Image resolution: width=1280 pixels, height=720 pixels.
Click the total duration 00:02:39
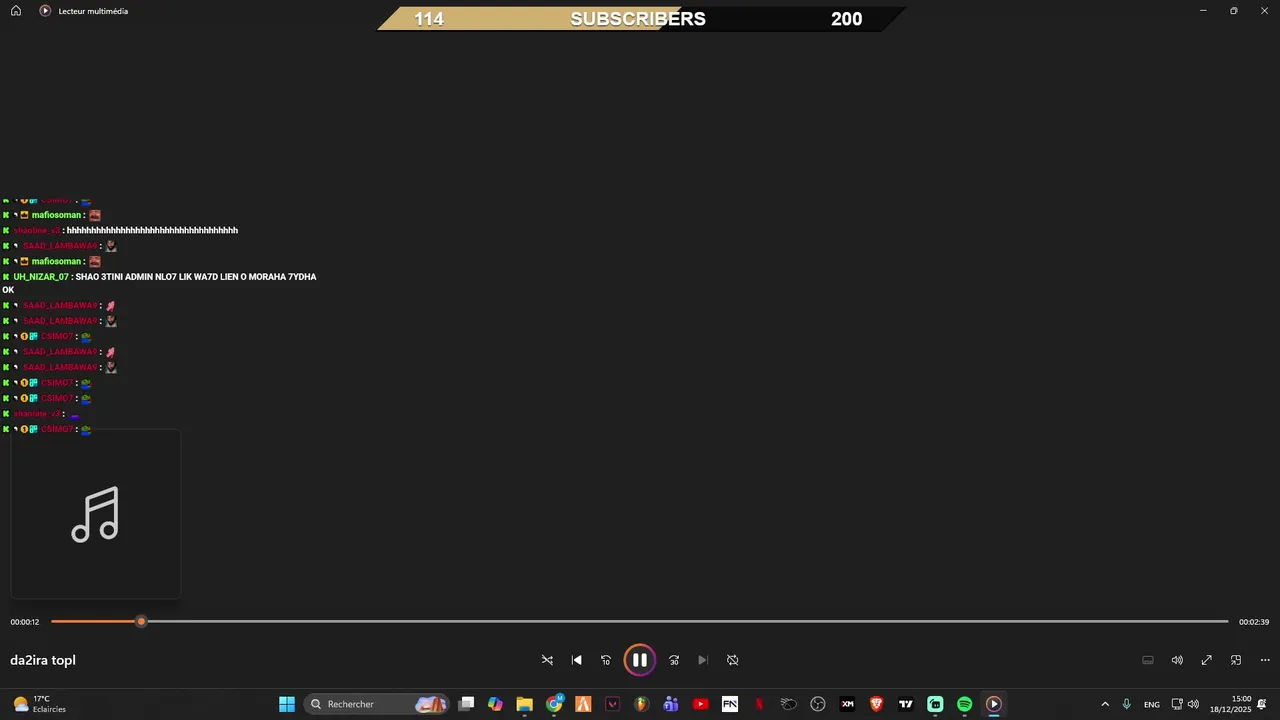pyautogui.click(x=1254, y=622)
